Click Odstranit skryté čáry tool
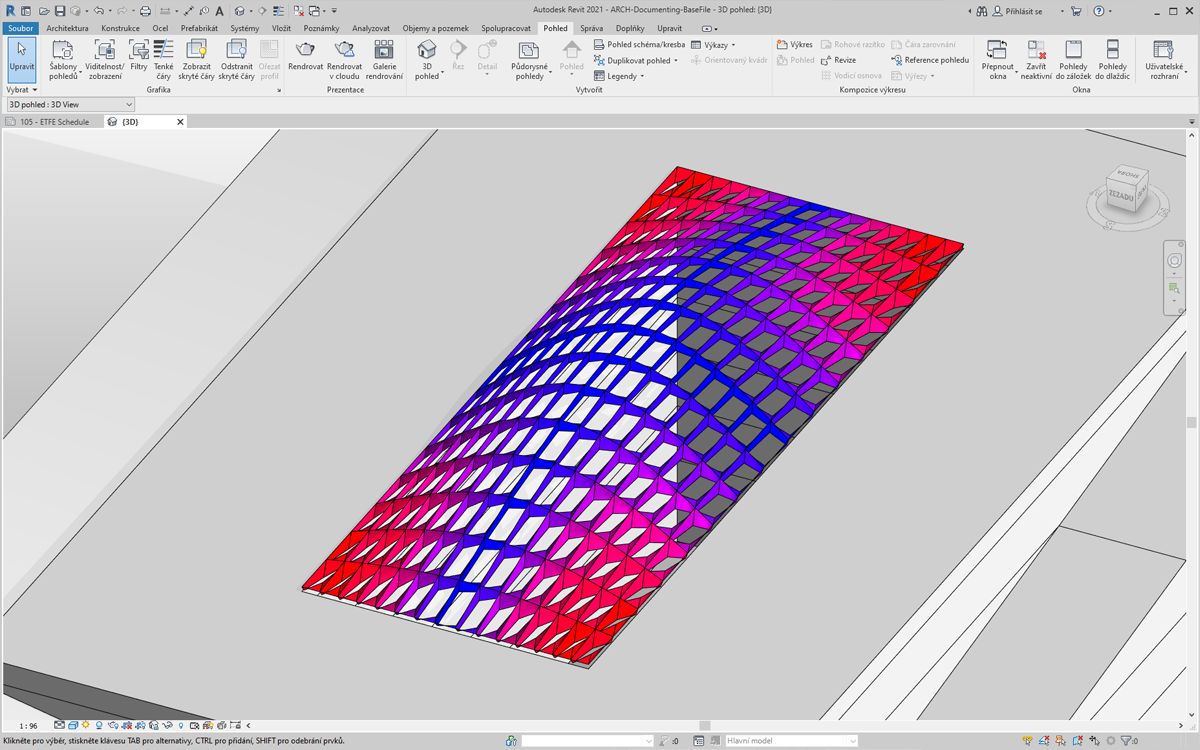Screen dimensions: 1200x750 pyautogui.click(x=237, y=60)
